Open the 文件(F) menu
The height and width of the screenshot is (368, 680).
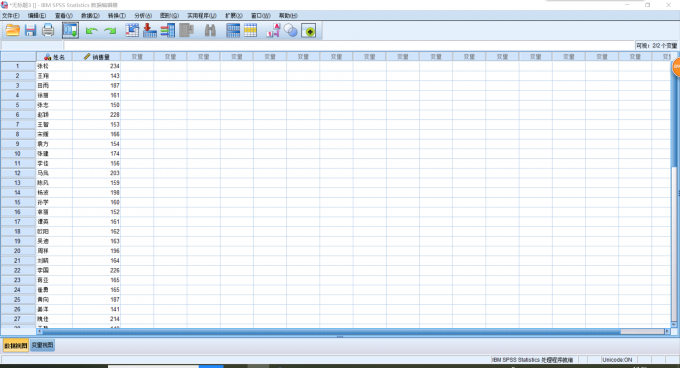(x=10, y=16)
